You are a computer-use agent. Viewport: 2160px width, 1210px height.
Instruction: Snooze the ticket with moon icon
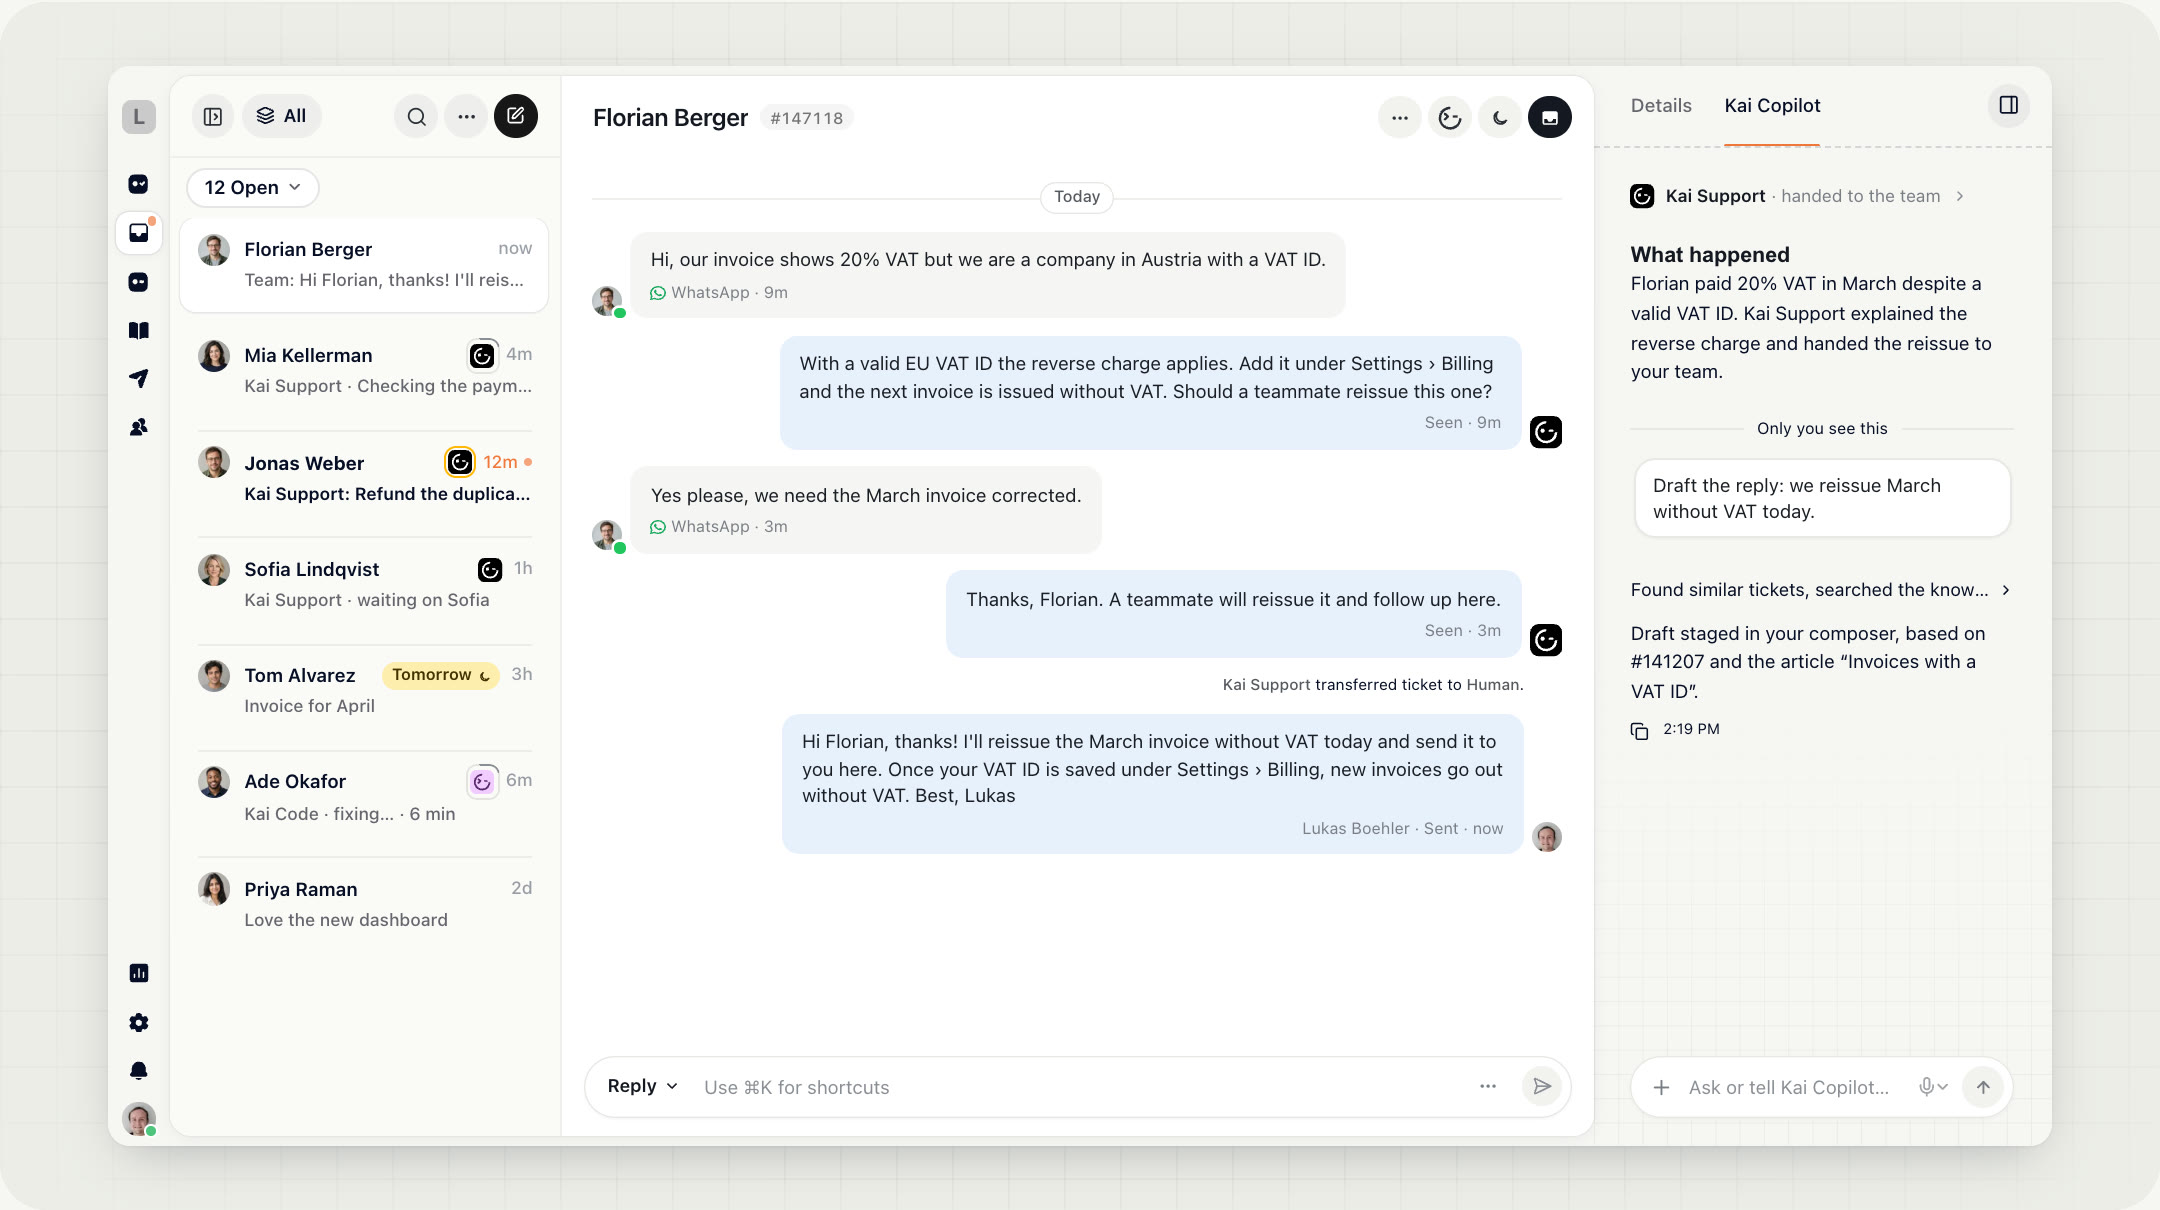pos(1500,118)
